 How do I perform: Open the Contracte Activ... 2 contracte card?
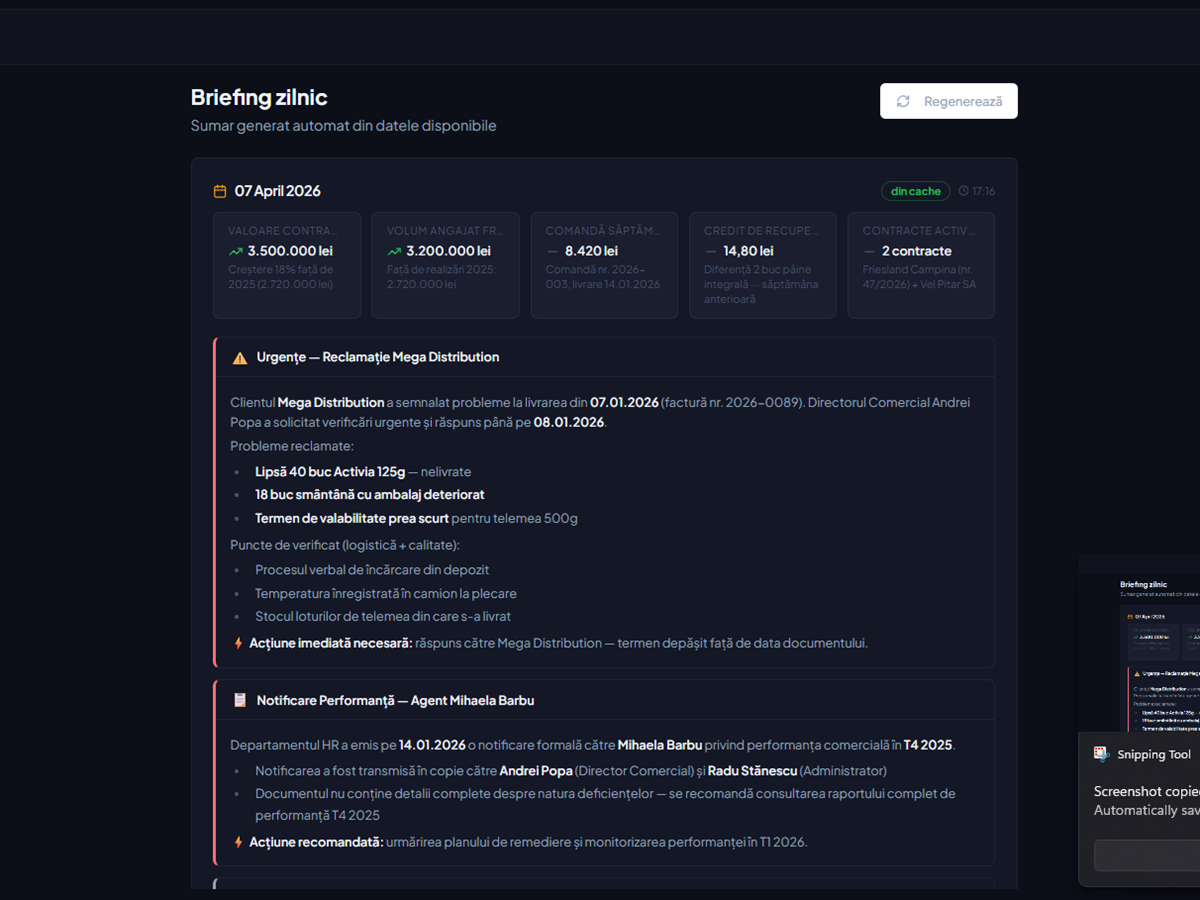pos(921,265)
